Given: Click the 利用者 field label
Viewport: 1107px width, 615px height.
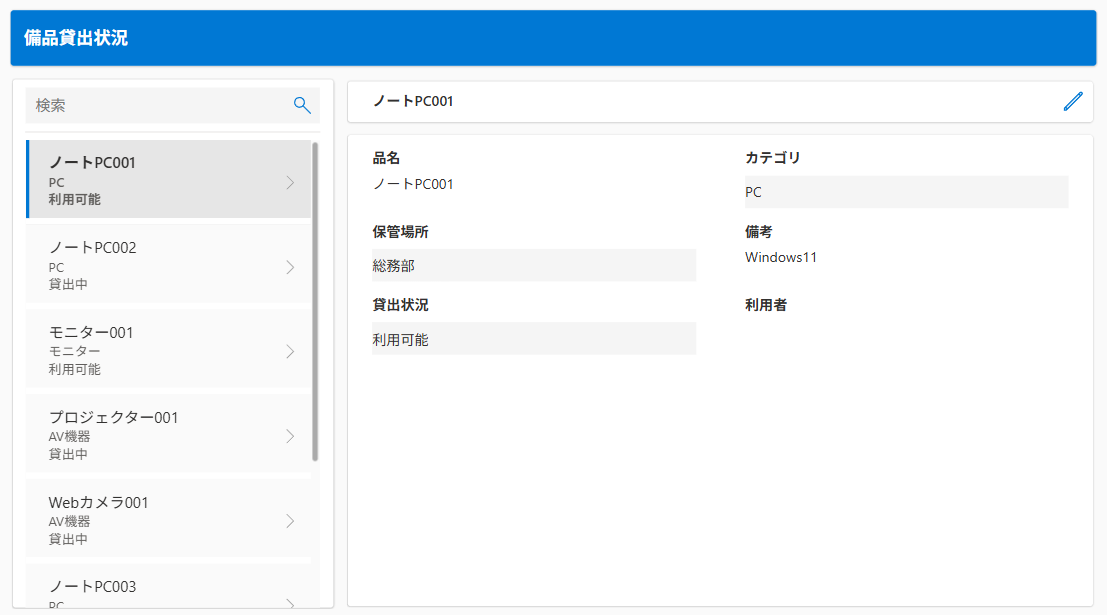Looking at the screenshot, I should tap(766, 305).
